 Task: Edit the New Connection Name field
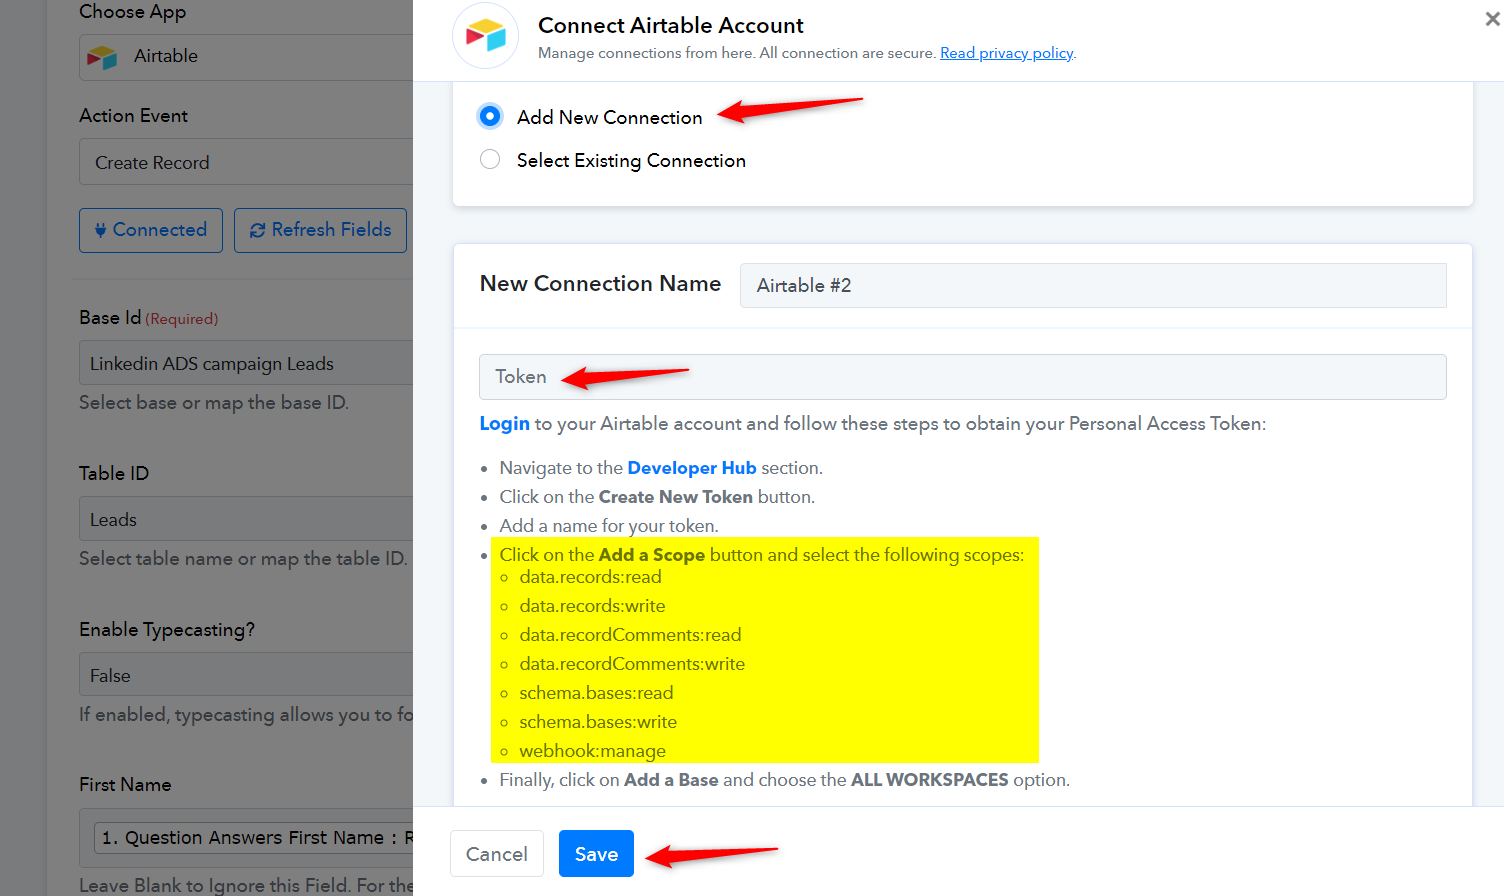click(1093, 285)
